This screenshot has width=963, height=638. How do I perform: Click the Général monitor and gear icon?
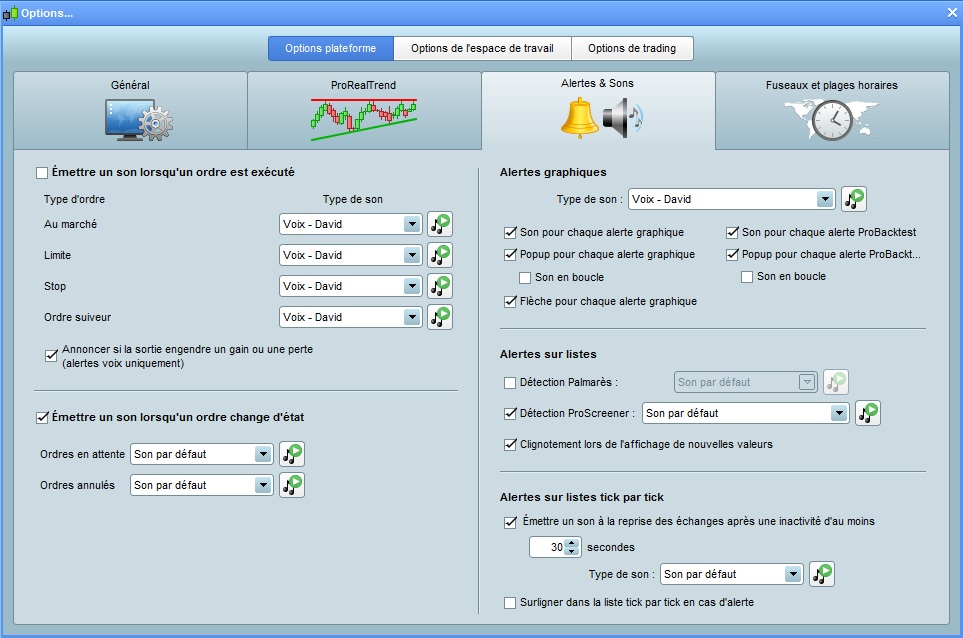[139, 120]
